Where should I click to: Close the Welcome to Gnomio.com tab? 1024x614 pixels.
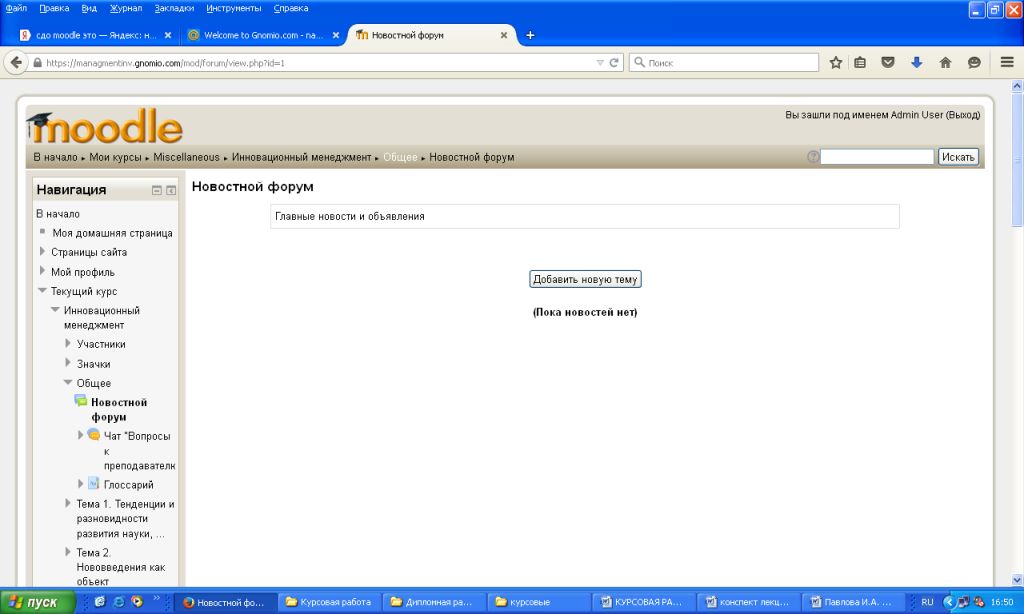pos(336,35)
